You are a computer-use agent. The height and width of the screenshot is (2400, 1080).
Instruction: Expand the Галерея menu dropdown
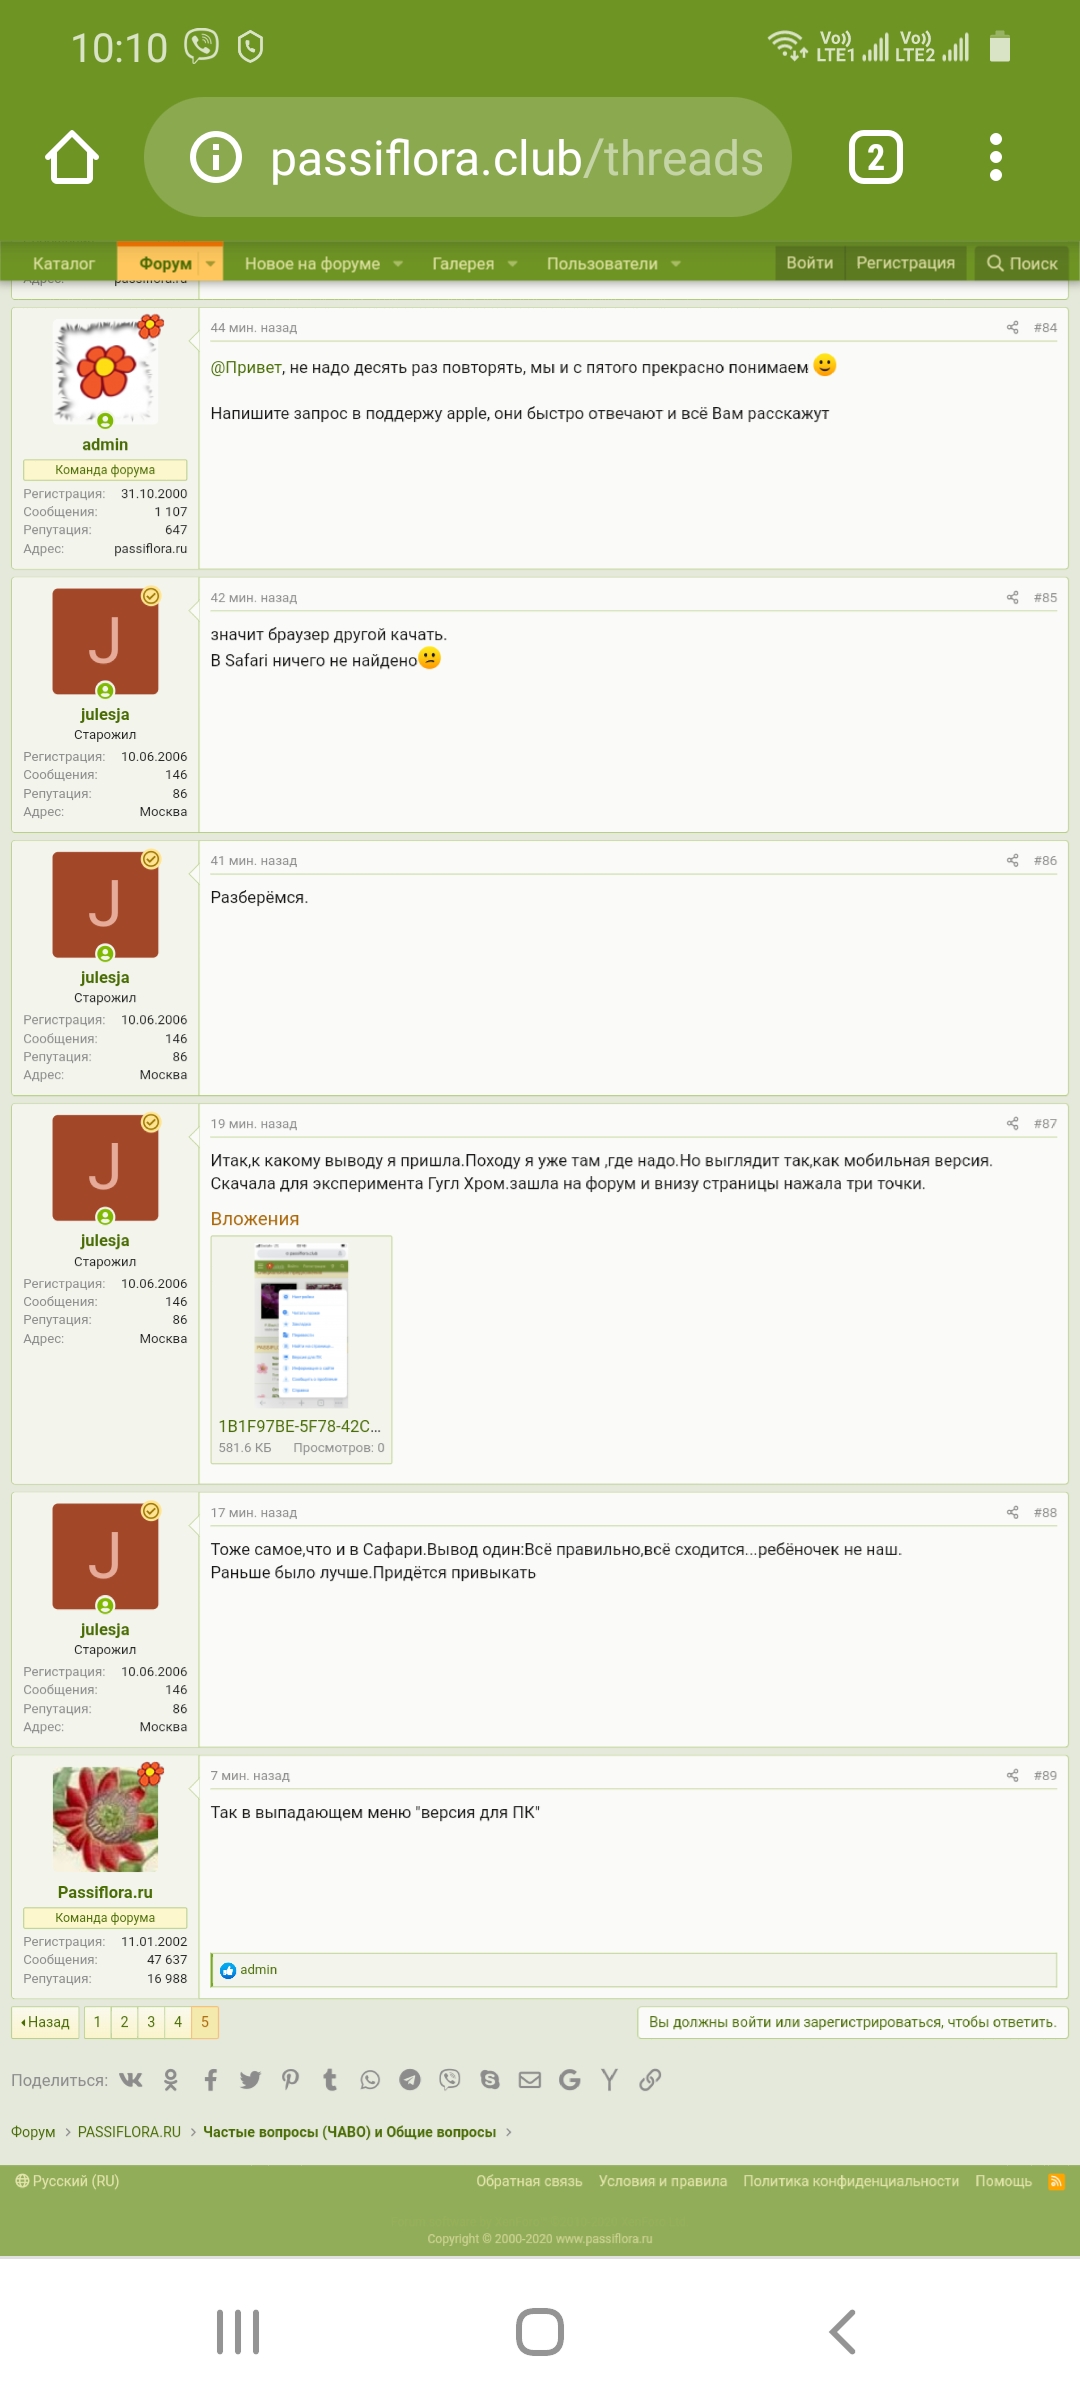tap(513, 264)
